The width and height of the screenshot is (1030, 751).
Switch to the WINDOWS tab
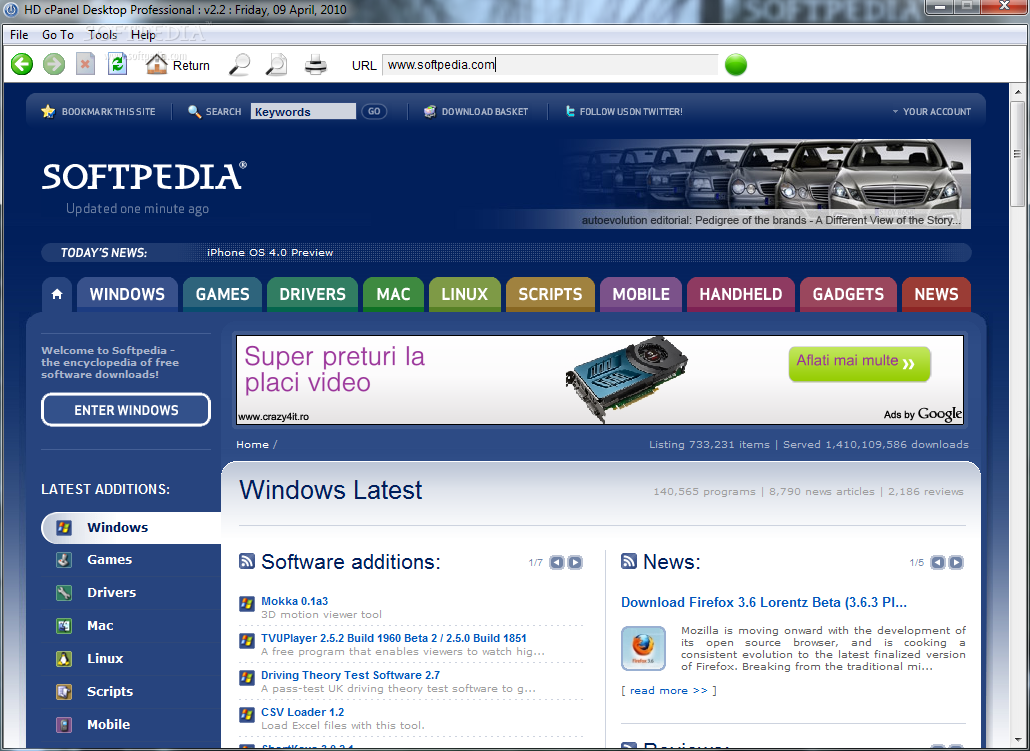click(x=127, y=294)
